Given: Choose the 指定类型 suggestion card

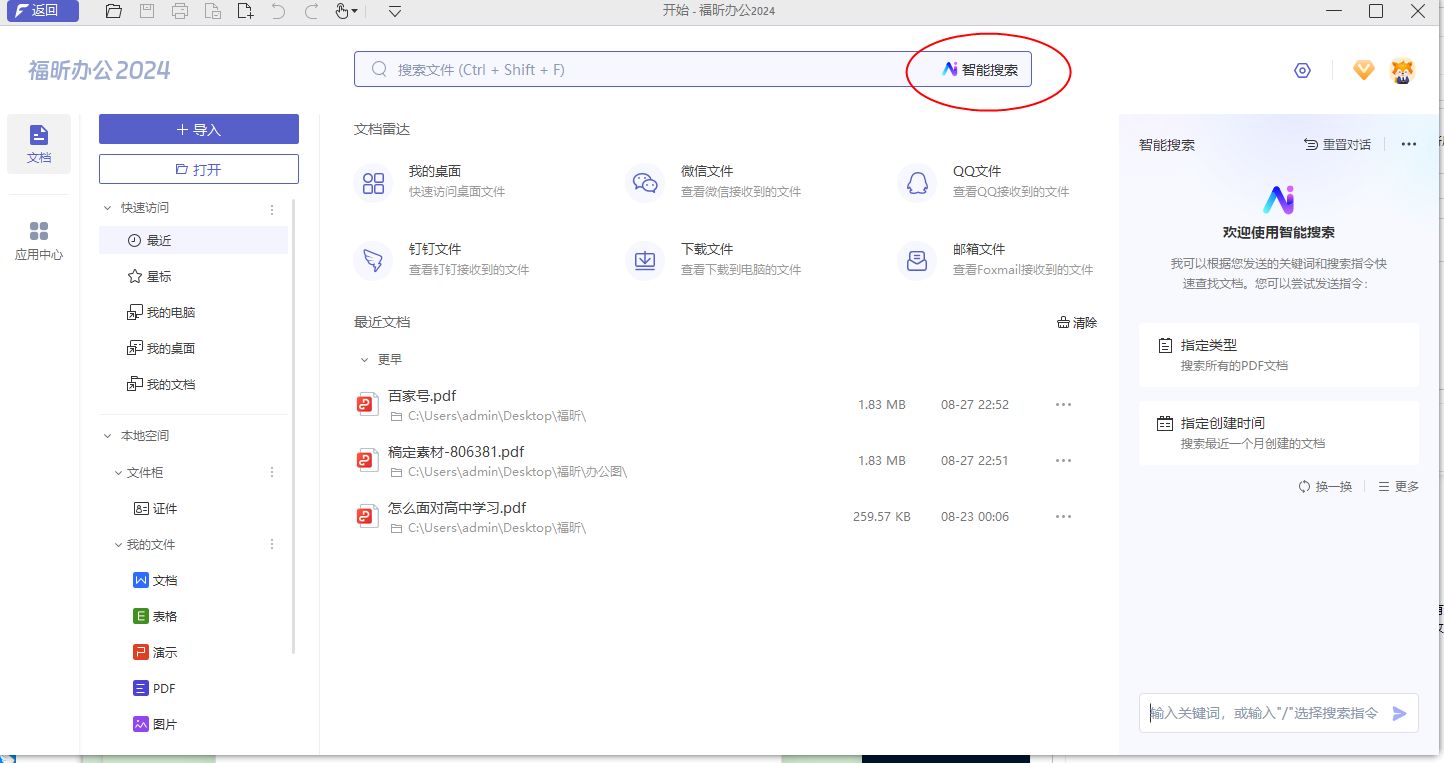Looking at the screenshot, I should [x=1278, y=355].
